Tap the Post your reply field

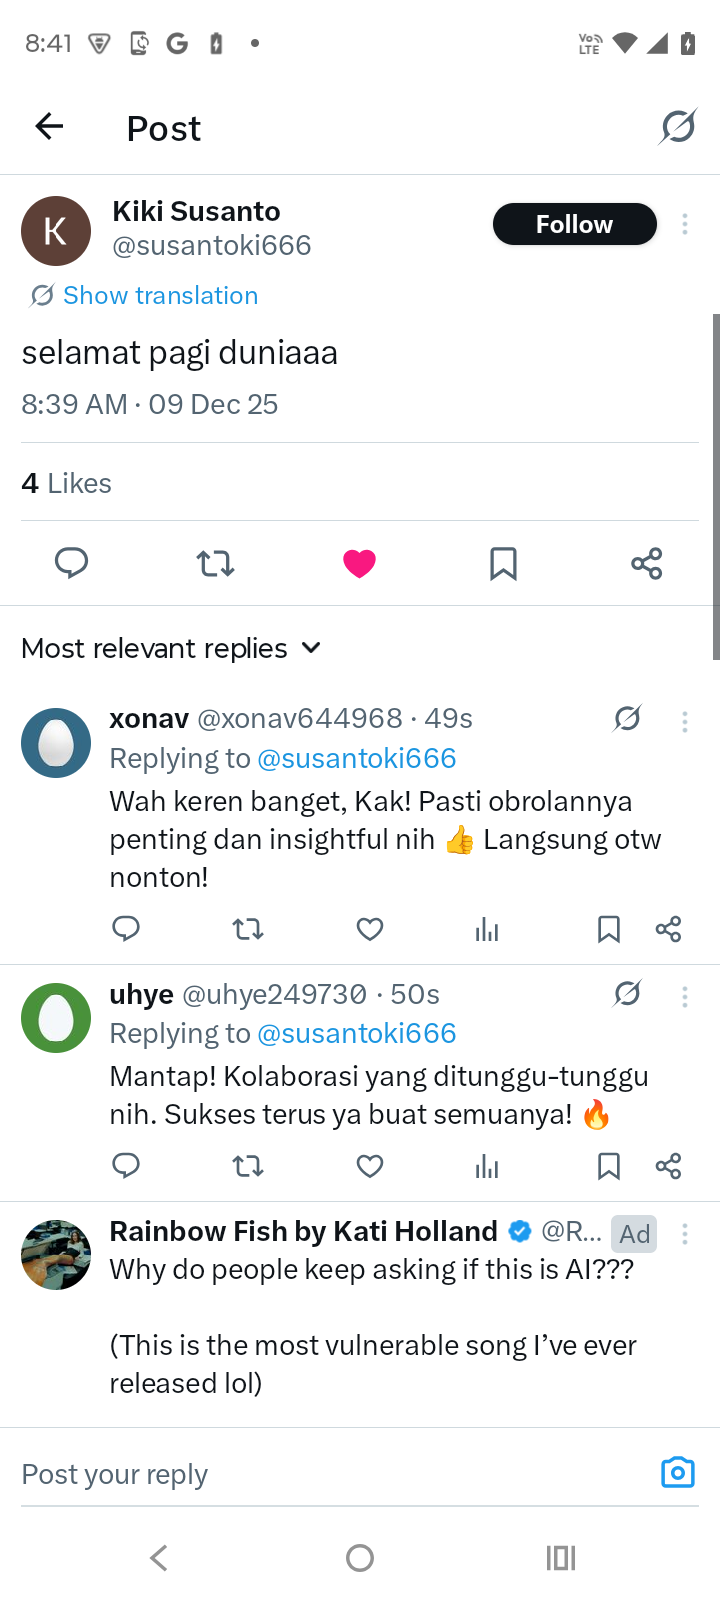320,1474
